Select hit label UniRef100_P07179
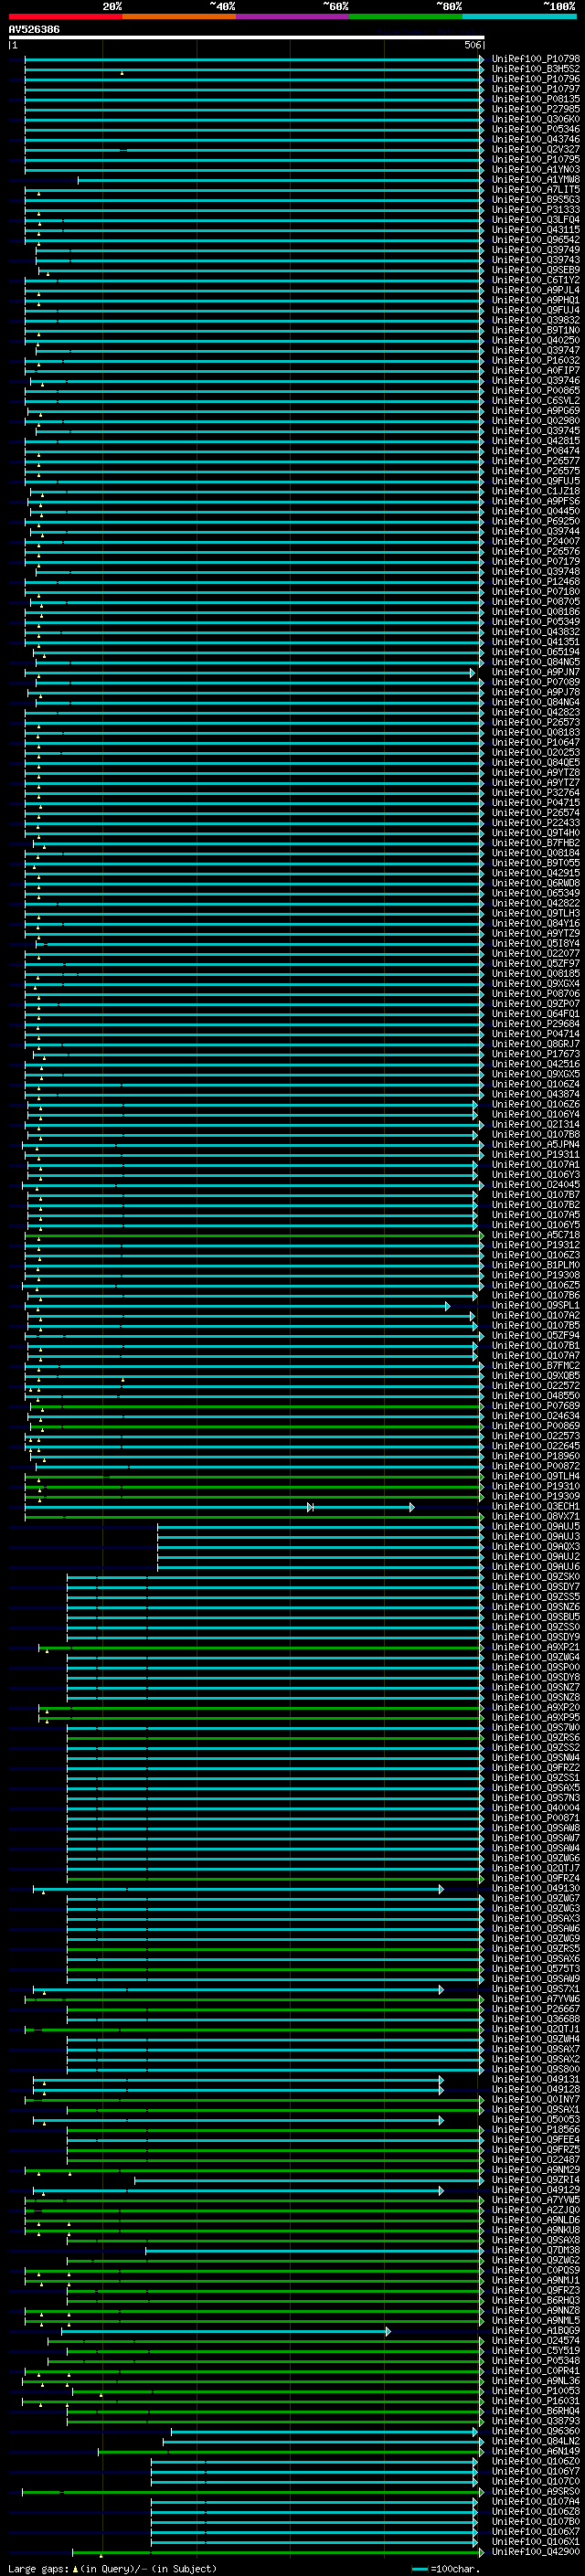This screenshot has height=2576, width=585. click(x=536, y=561)
